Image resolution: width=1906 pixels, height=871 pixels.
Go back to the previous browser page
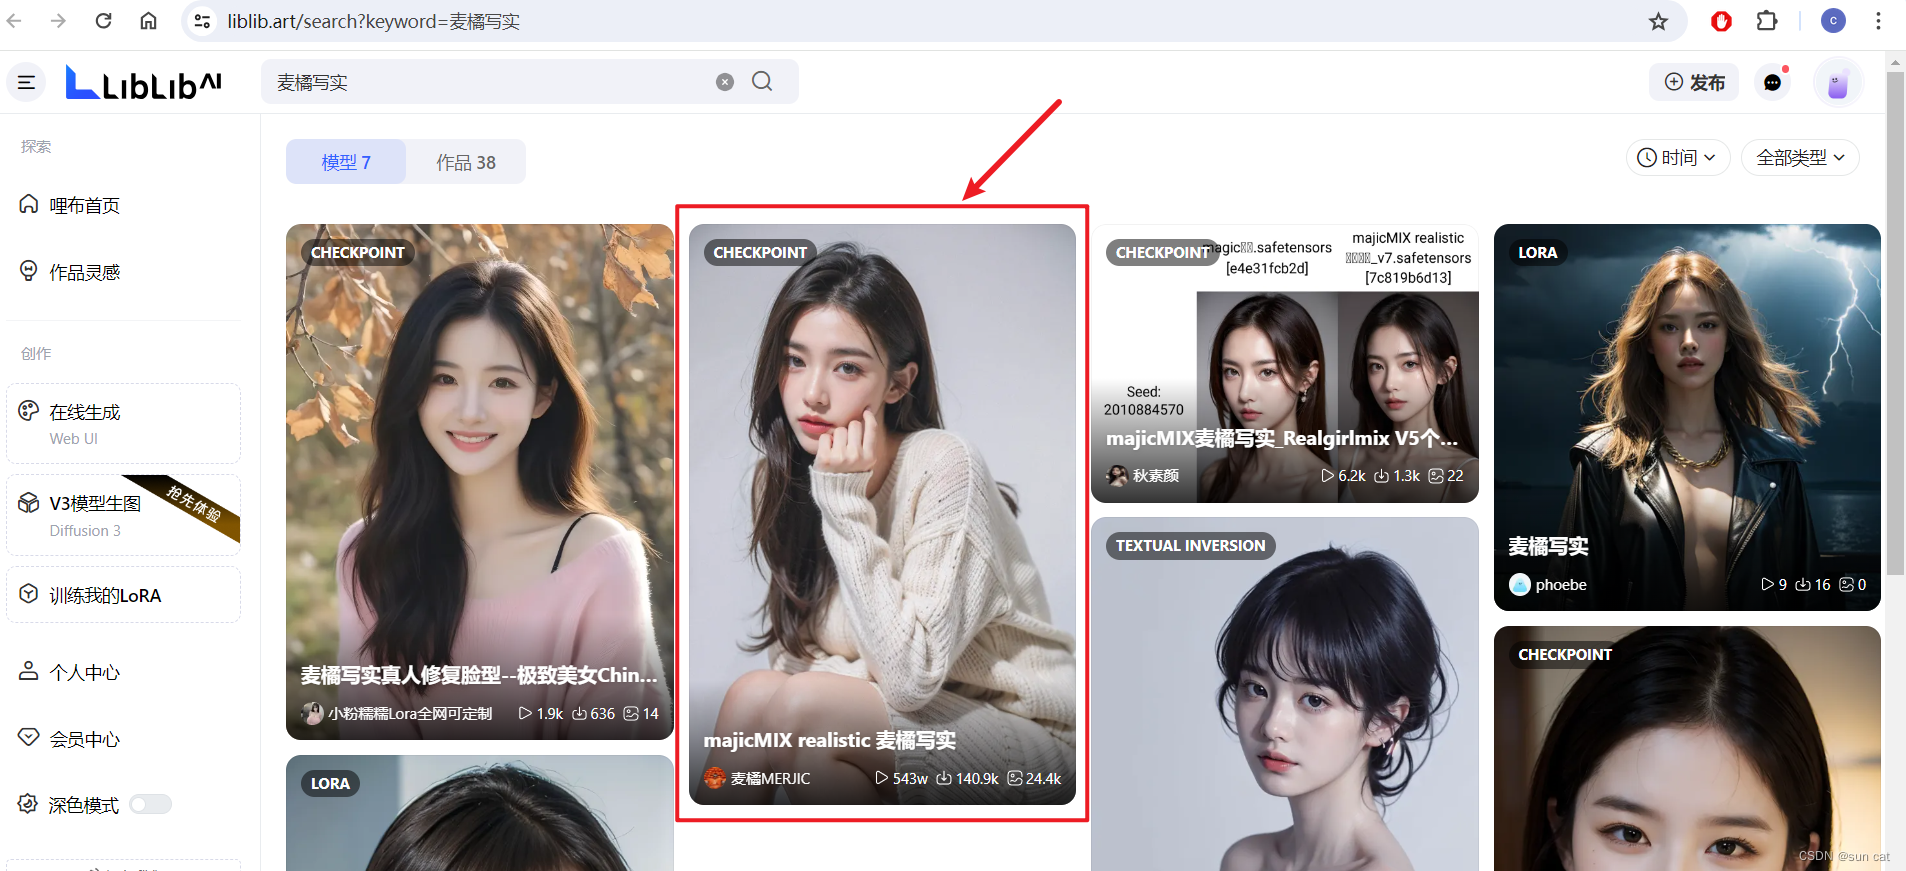pyautogui.click(x=14, y=21)
